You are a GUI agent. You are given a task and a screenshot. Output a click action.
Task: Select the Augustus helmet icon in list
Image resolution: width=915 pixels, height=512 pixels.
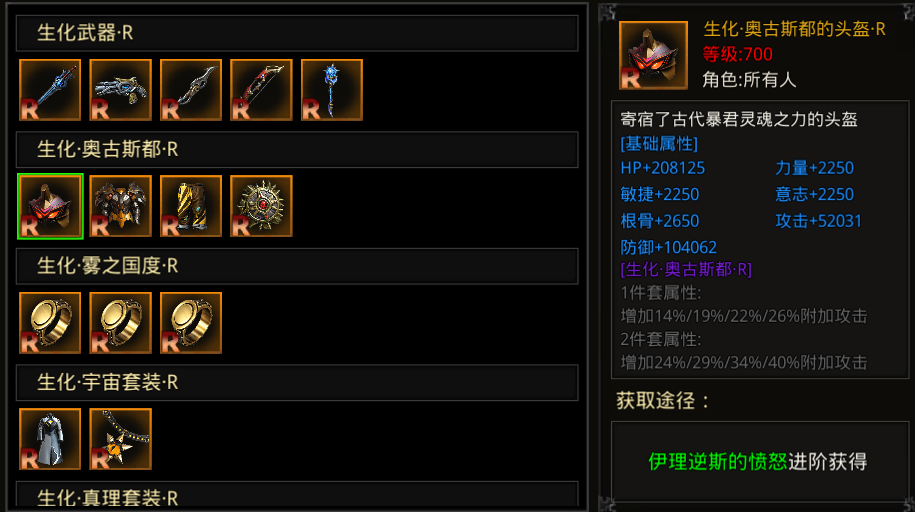(50, 206)
